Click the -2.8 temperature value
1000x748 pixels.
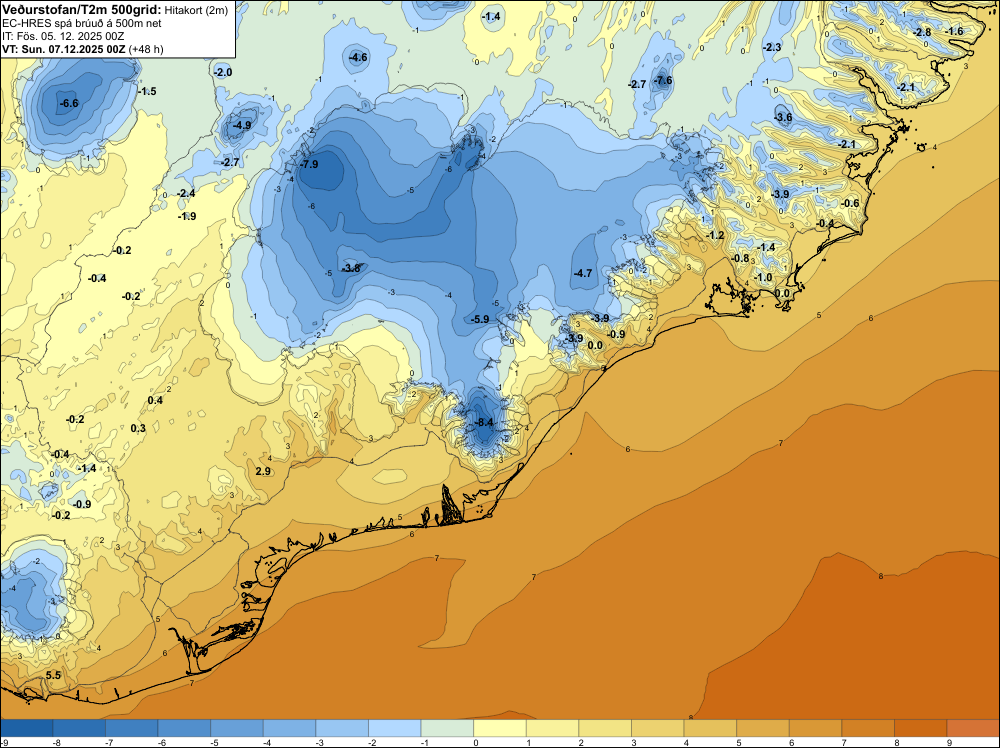tap(922, 32)
